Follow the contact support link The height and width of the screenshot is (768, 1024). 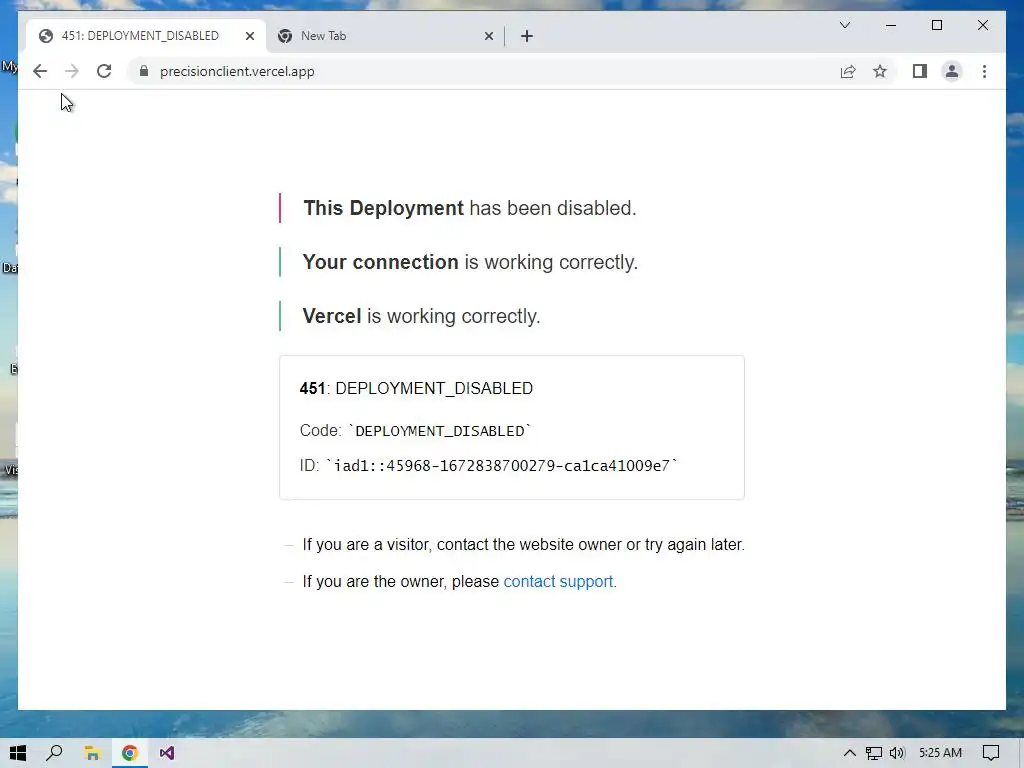coord(558,581)
